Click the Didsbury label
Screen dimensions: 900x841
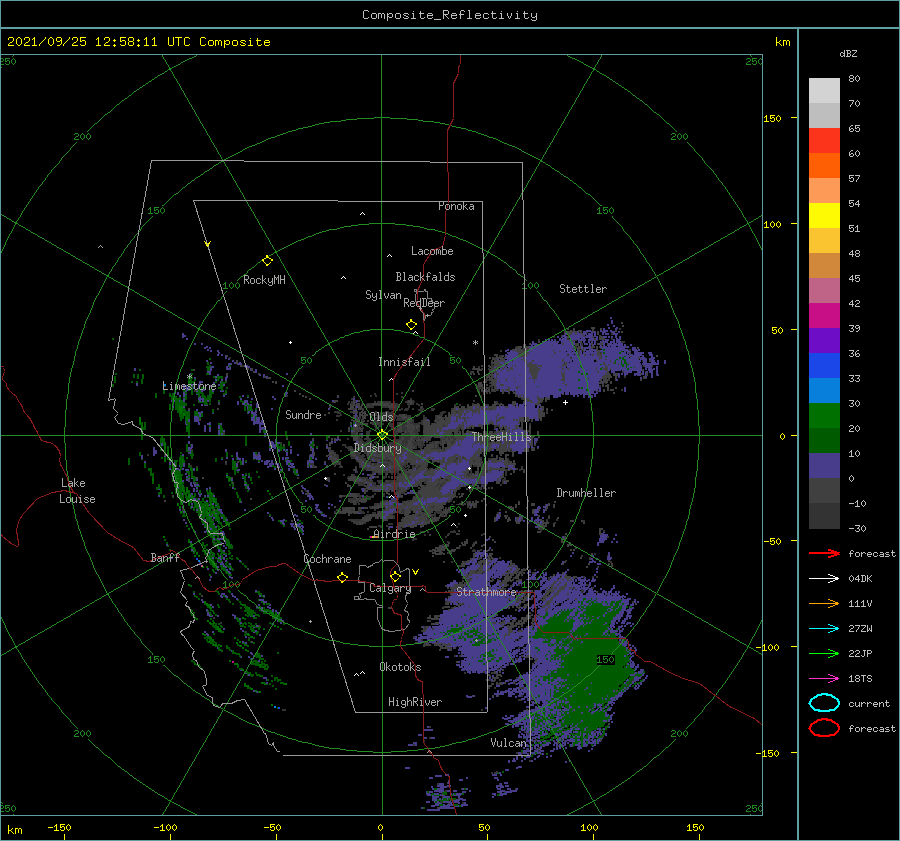coord(378,448)
